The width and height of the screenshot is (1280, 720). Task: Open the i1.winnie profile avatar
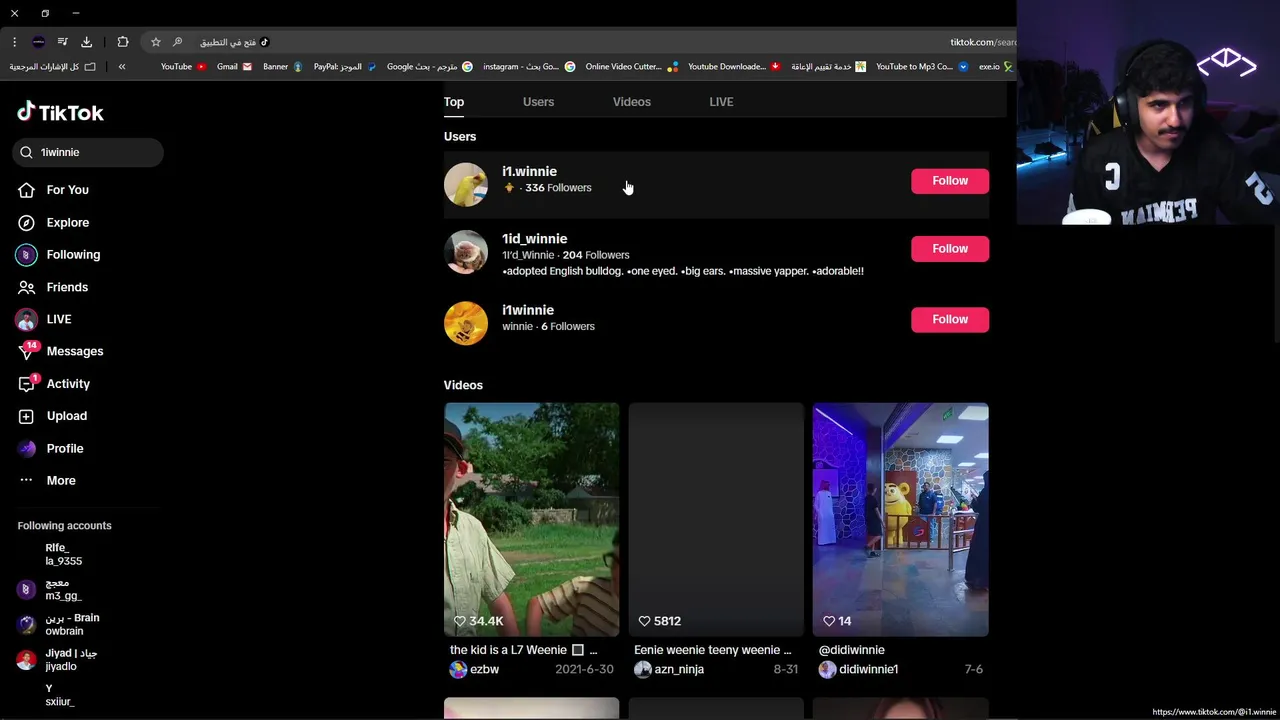(466, 184)
